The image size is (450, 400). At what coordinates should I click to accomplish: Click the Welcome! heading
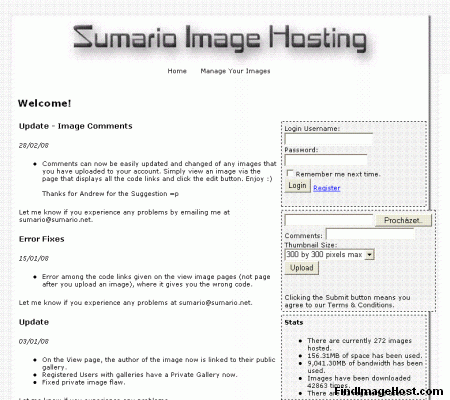pyautogui.click(x=45, y=103)
